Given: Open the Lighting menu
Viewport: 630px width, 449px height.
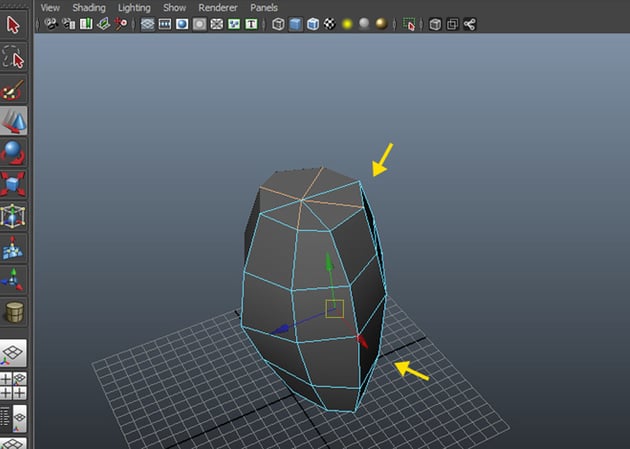Looking at the screenshot, I should (x=134, y=7).
